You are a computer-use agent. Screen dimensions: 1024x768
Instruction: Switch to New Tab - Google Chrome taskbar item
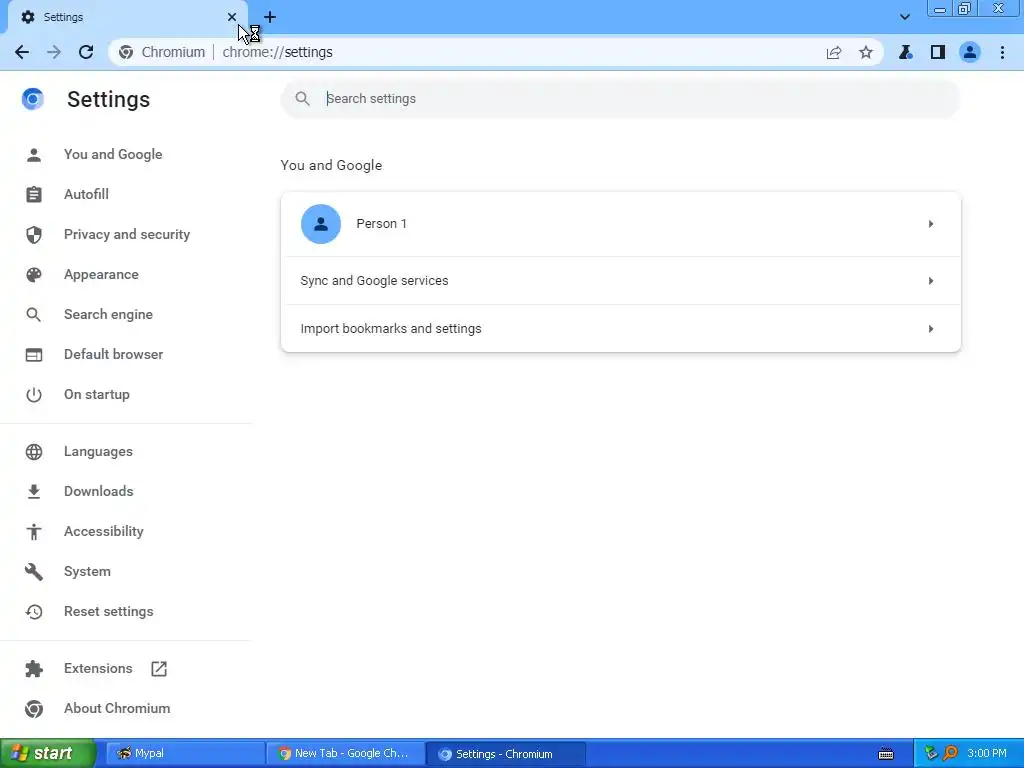(345, 754)
